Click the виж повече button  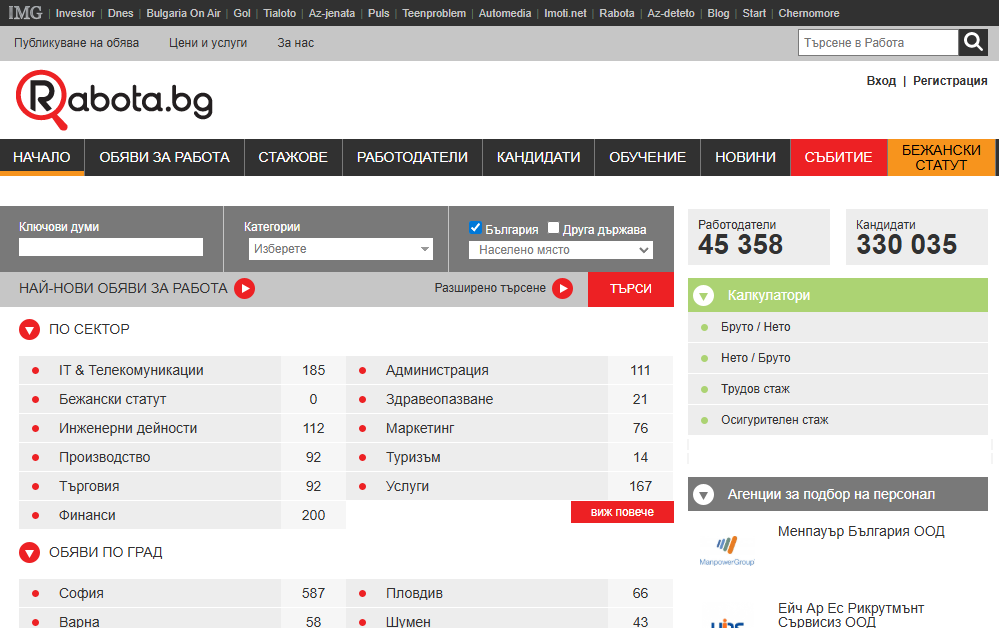pos(622,512)
